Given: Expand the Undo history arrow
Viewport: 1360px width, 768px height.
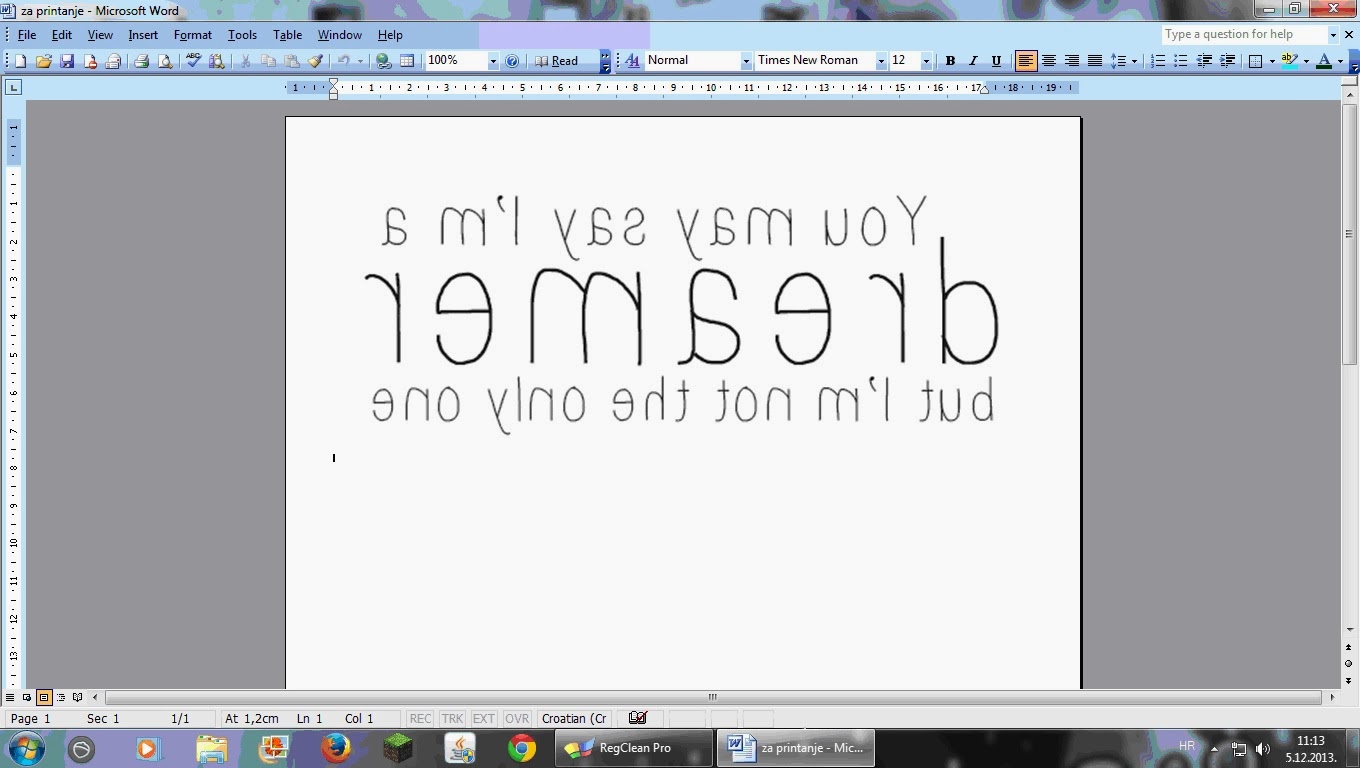Looking at the screenshot, I should pyautogui.click(x=360, y=61).
